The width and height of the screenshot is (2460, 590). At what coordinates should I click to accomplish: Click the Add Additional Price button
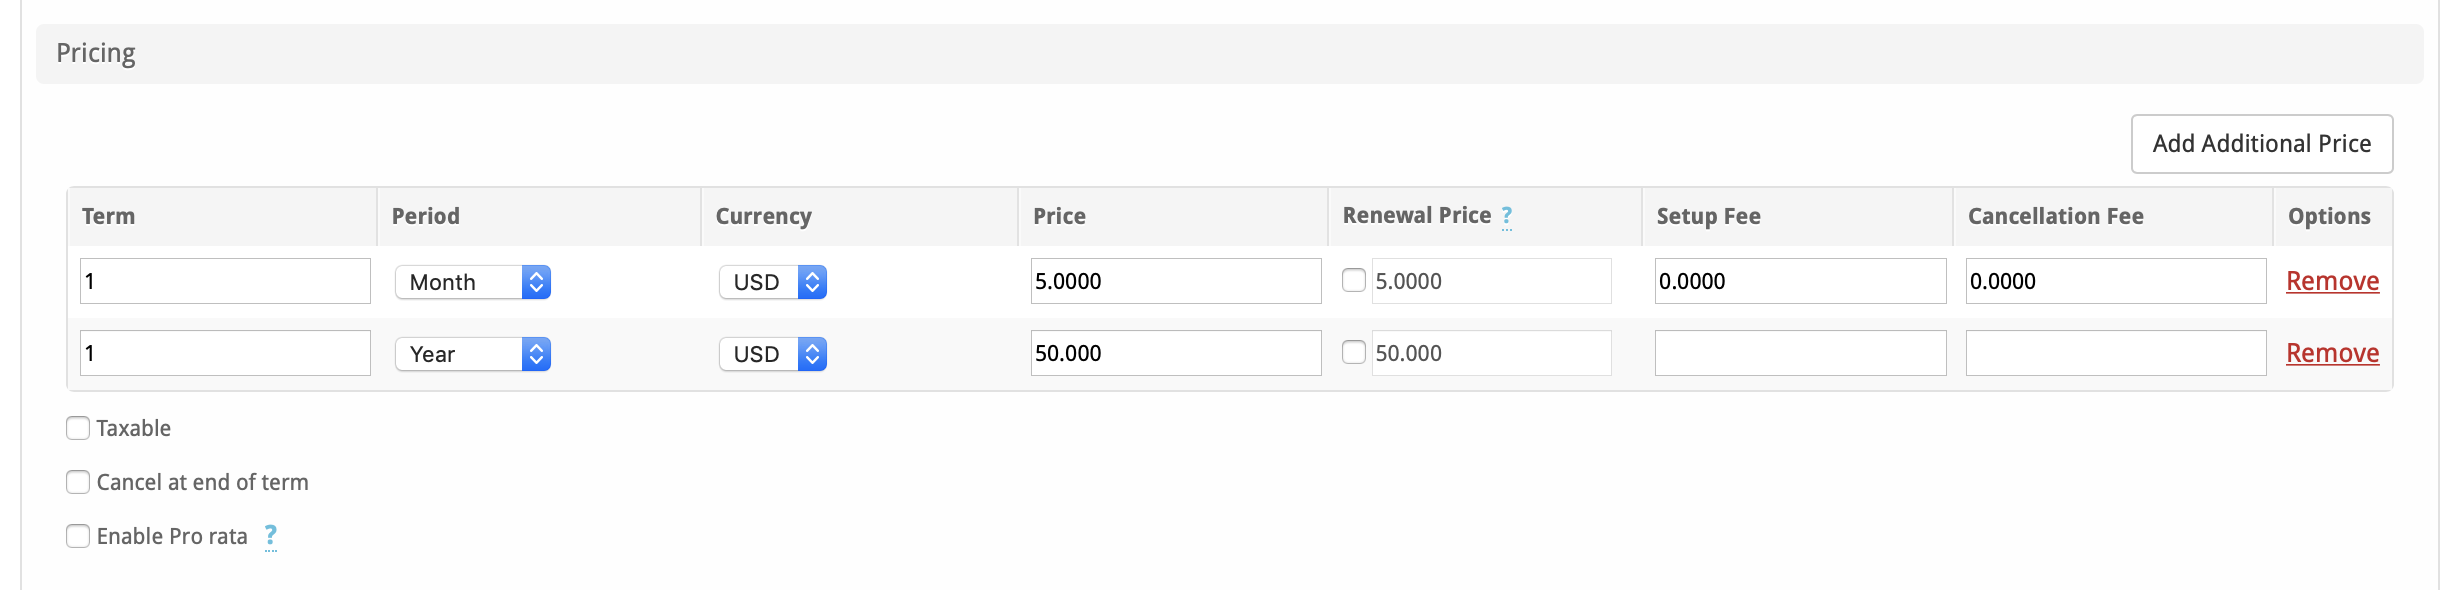pos(2261,144)
